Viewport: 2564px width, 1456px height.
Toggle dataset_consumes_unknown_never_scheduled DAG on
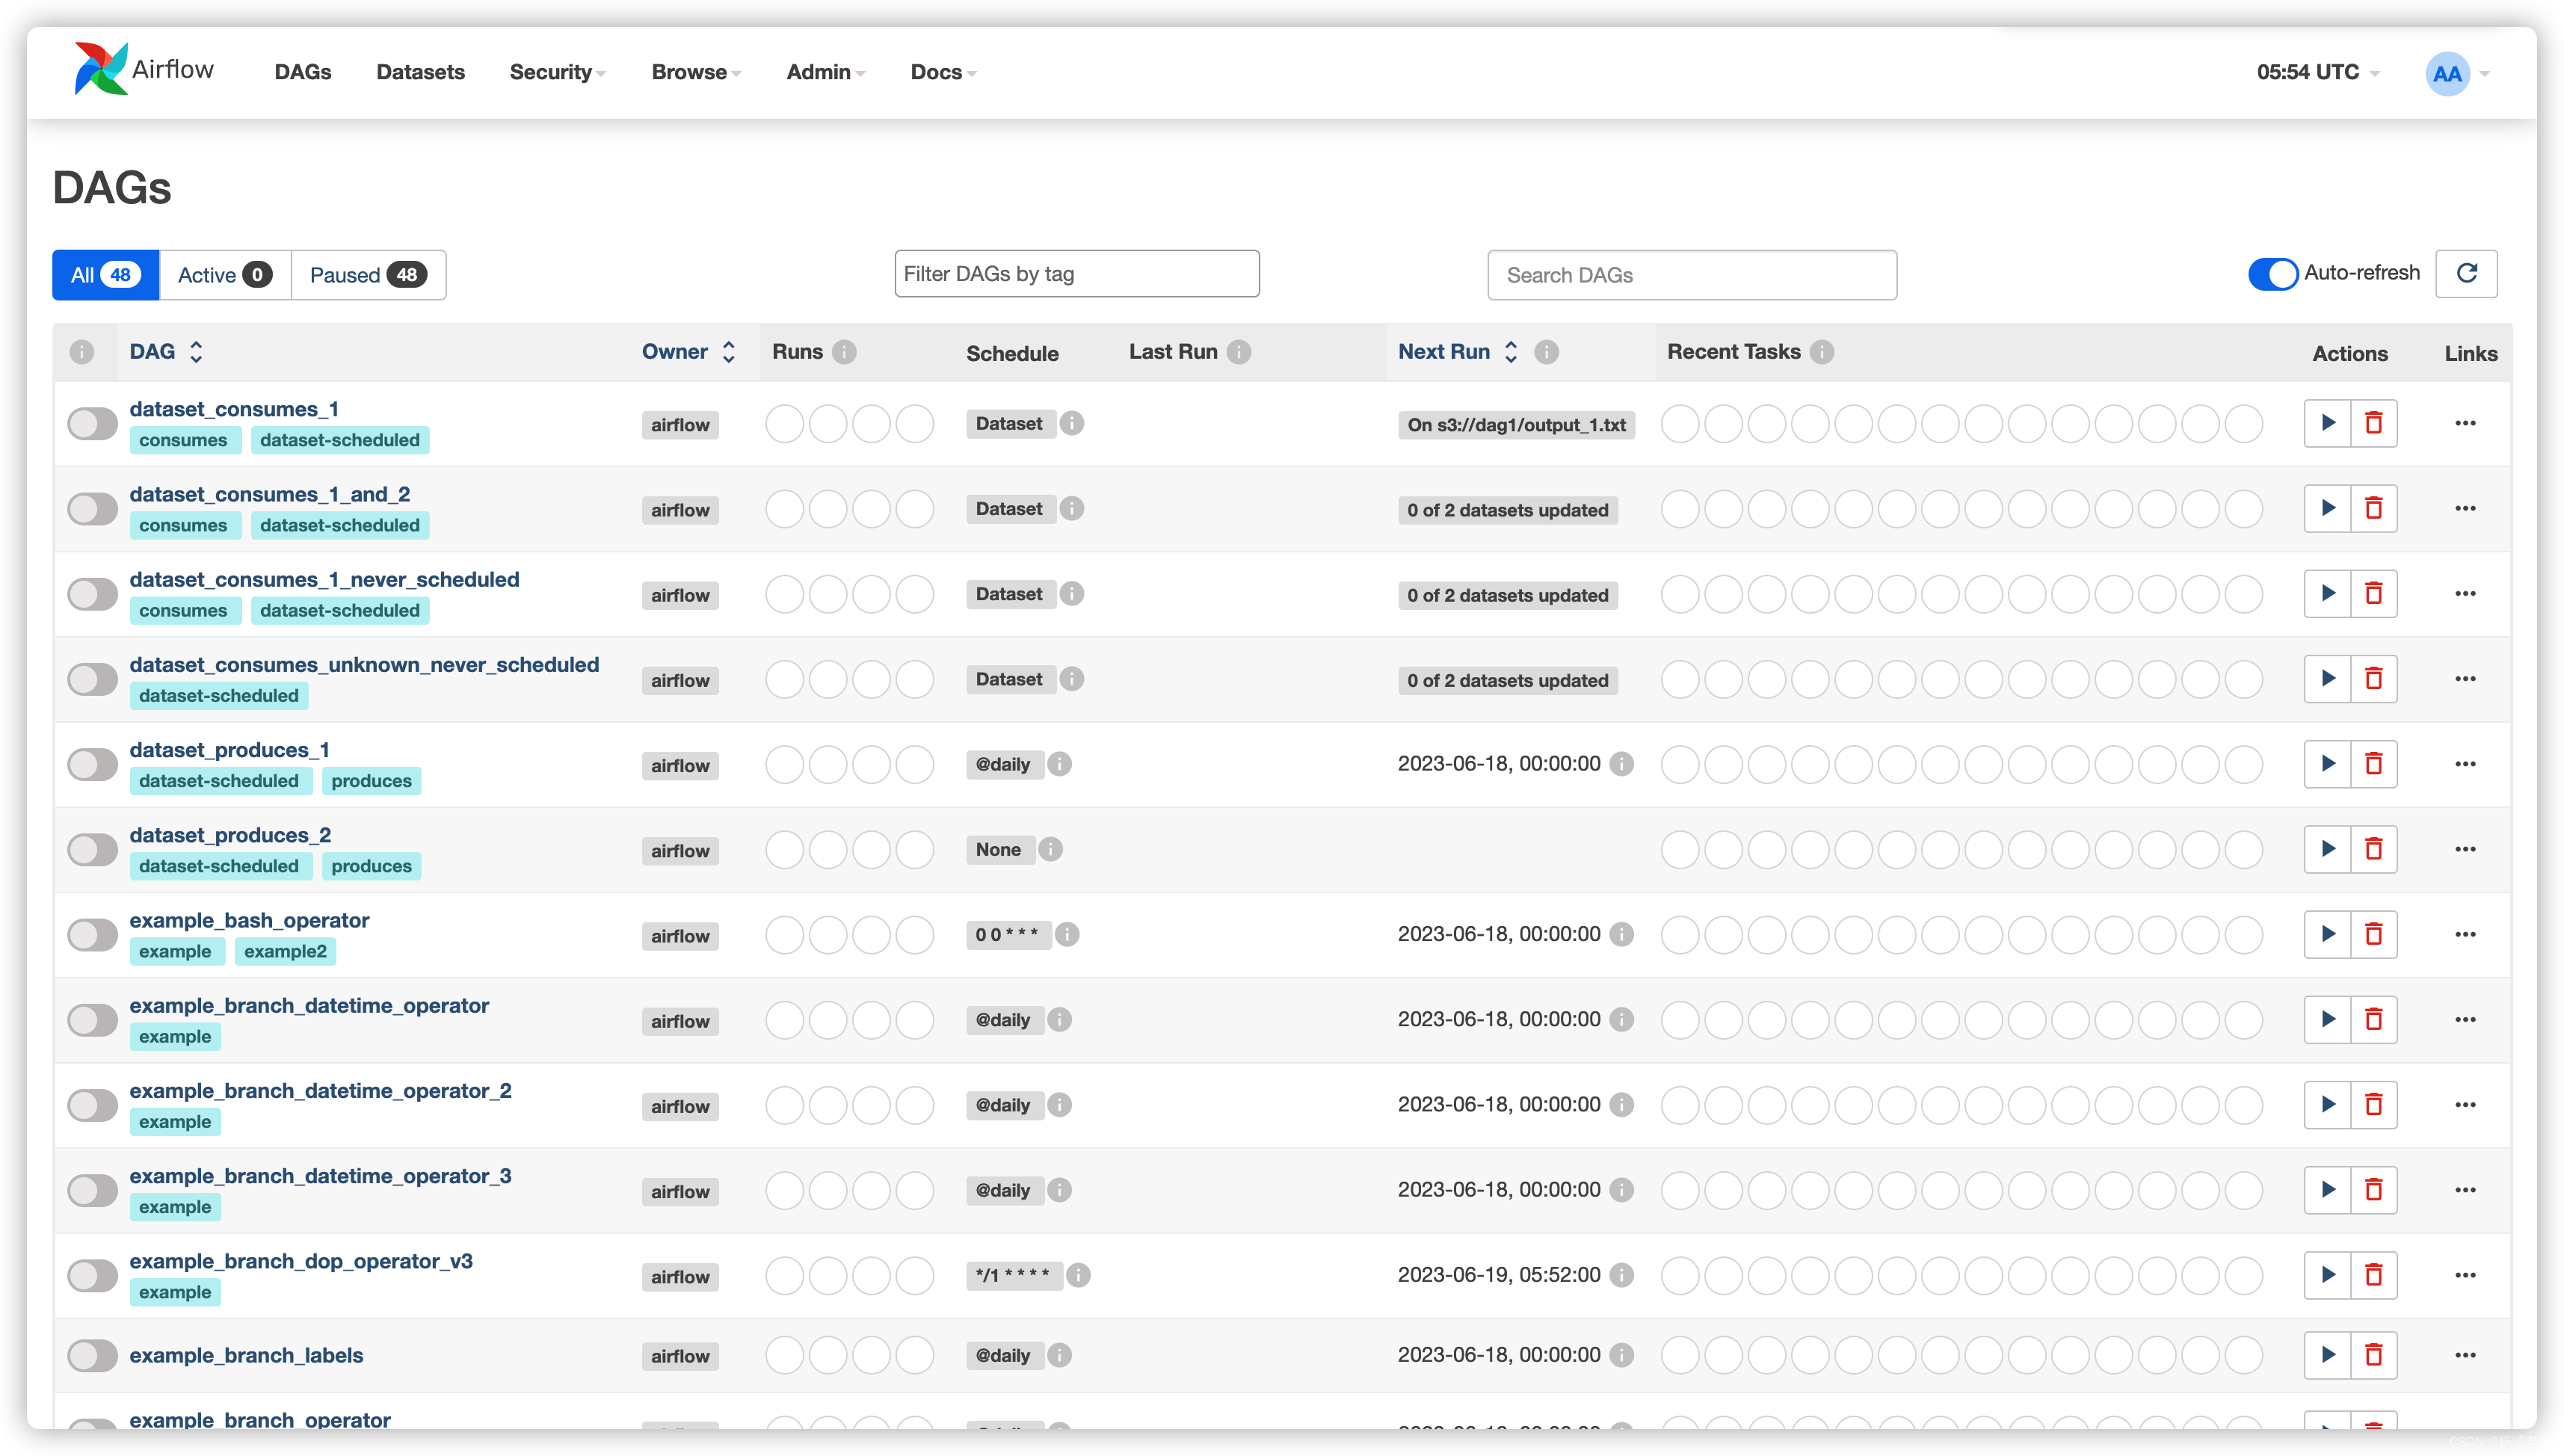92,680
